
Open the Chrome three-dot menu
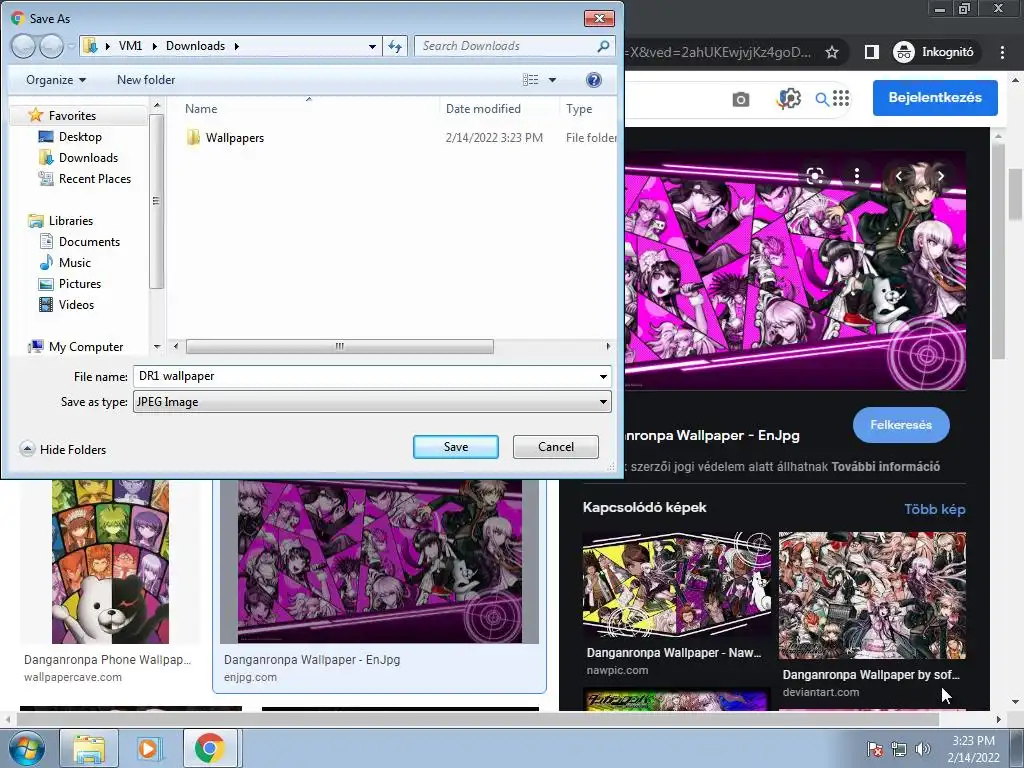pyautogui.click(x=1002, y=52)
